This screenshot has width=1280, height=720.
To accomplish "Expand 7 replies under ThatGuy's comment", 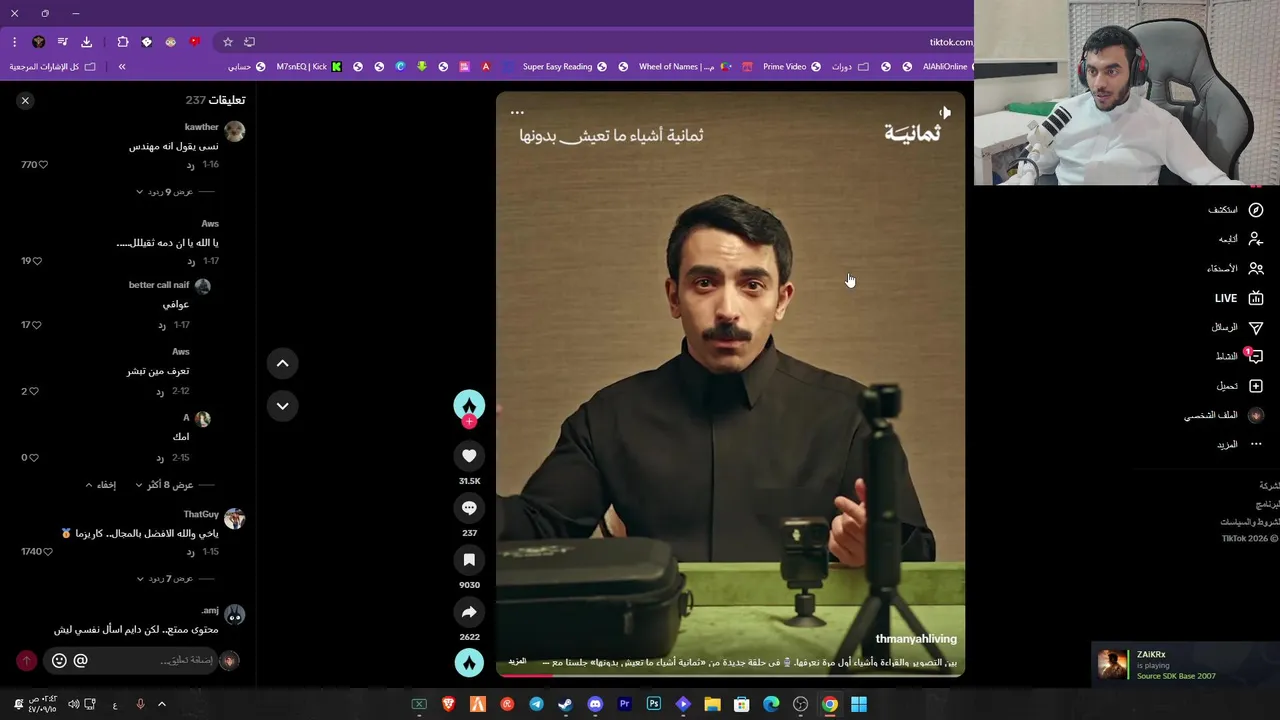I will point(165,579).
